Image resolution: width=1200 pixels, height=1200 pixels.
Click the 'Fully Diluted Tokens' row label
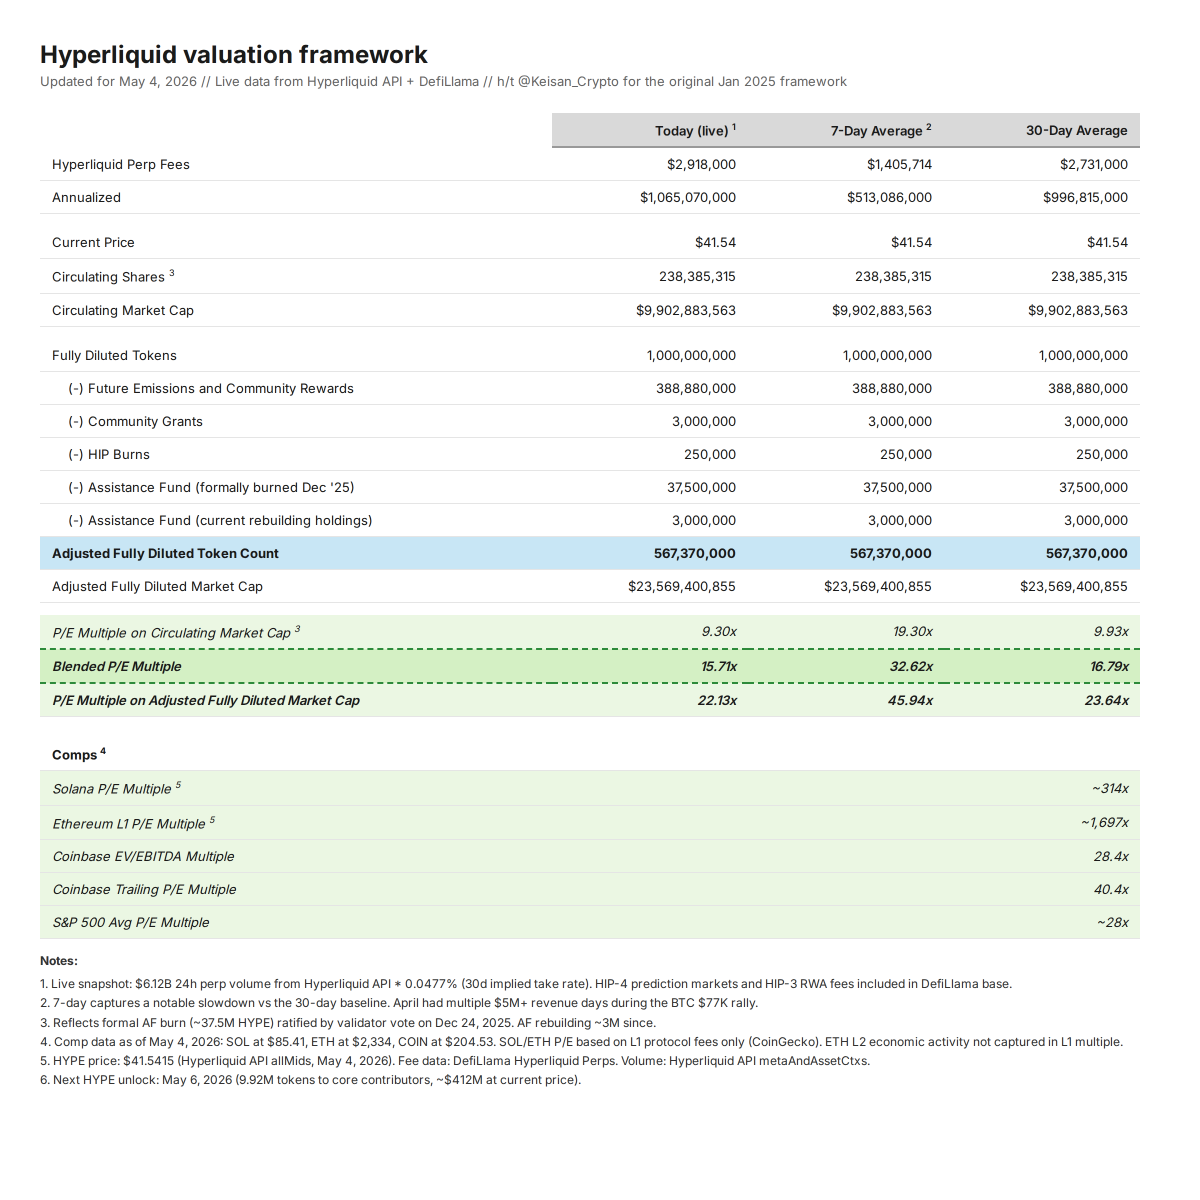point(114,355)
